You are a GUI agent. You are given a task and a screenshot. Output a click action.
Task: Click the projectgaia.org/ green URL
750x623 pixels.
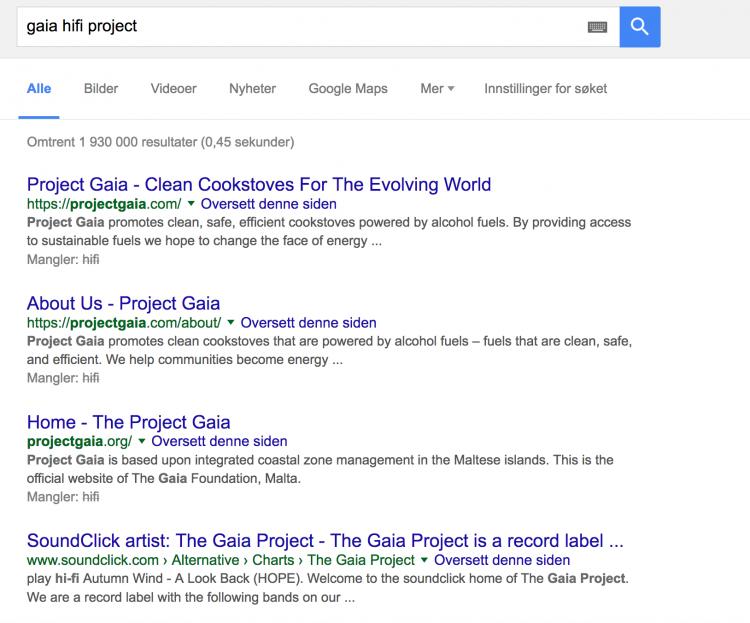click(x=79, y=441)
